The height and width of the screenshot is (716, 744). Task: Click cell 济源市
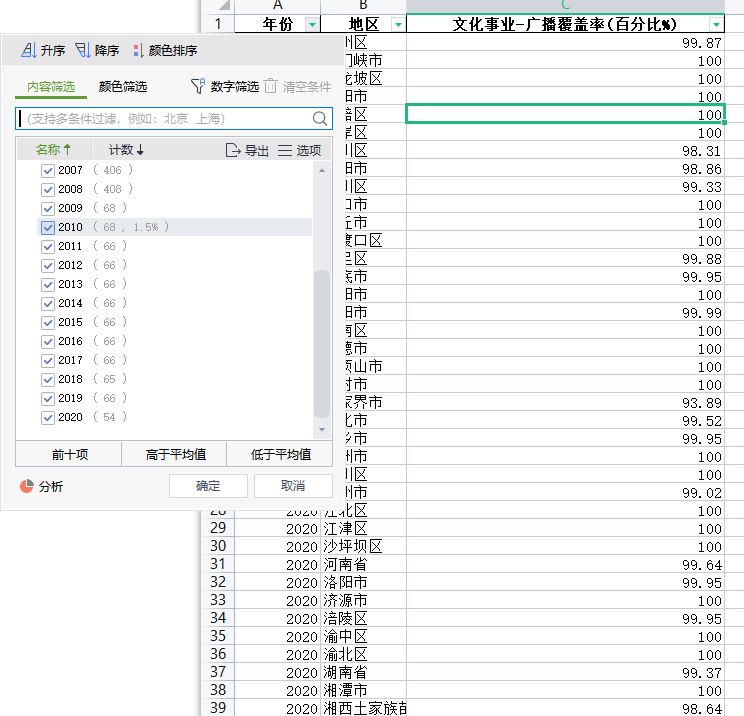coord(363,601)
